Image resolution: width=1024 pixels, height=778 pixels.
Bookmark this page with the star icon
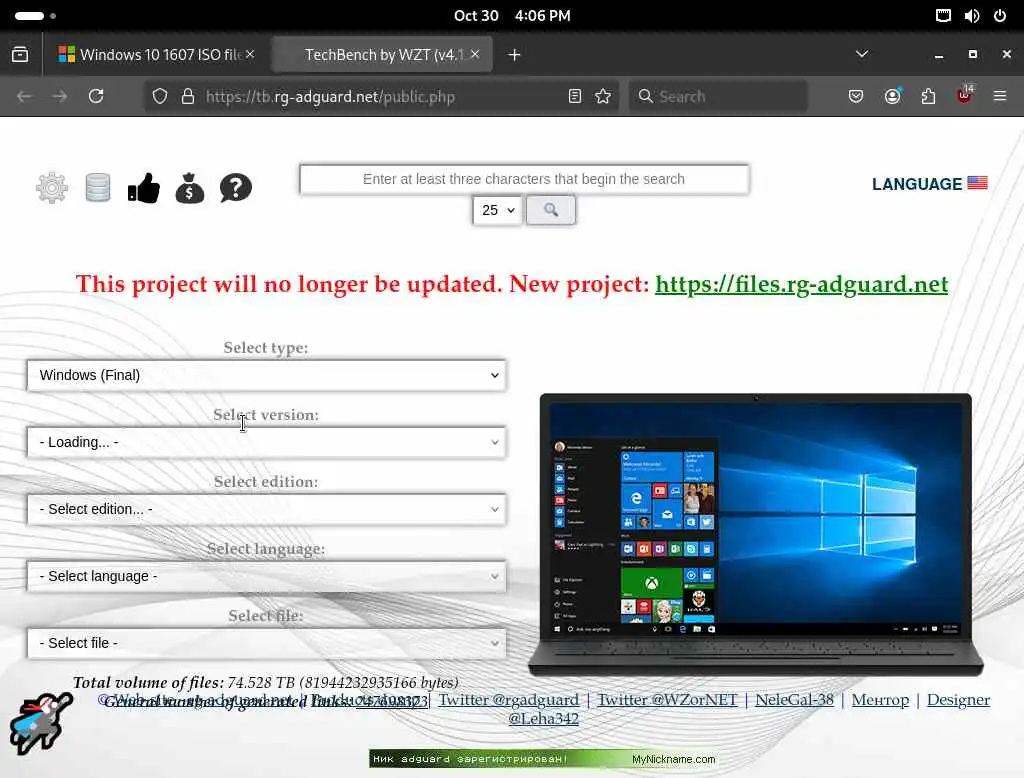point(603,97)
